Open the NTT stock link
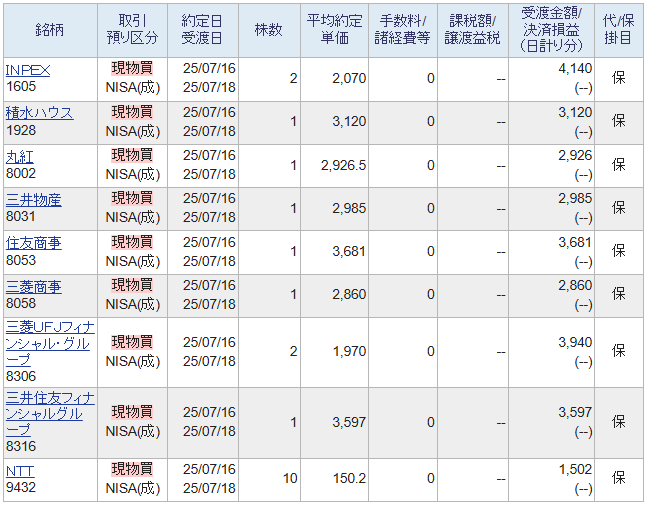Screen dimensions: 648x507 20,471
